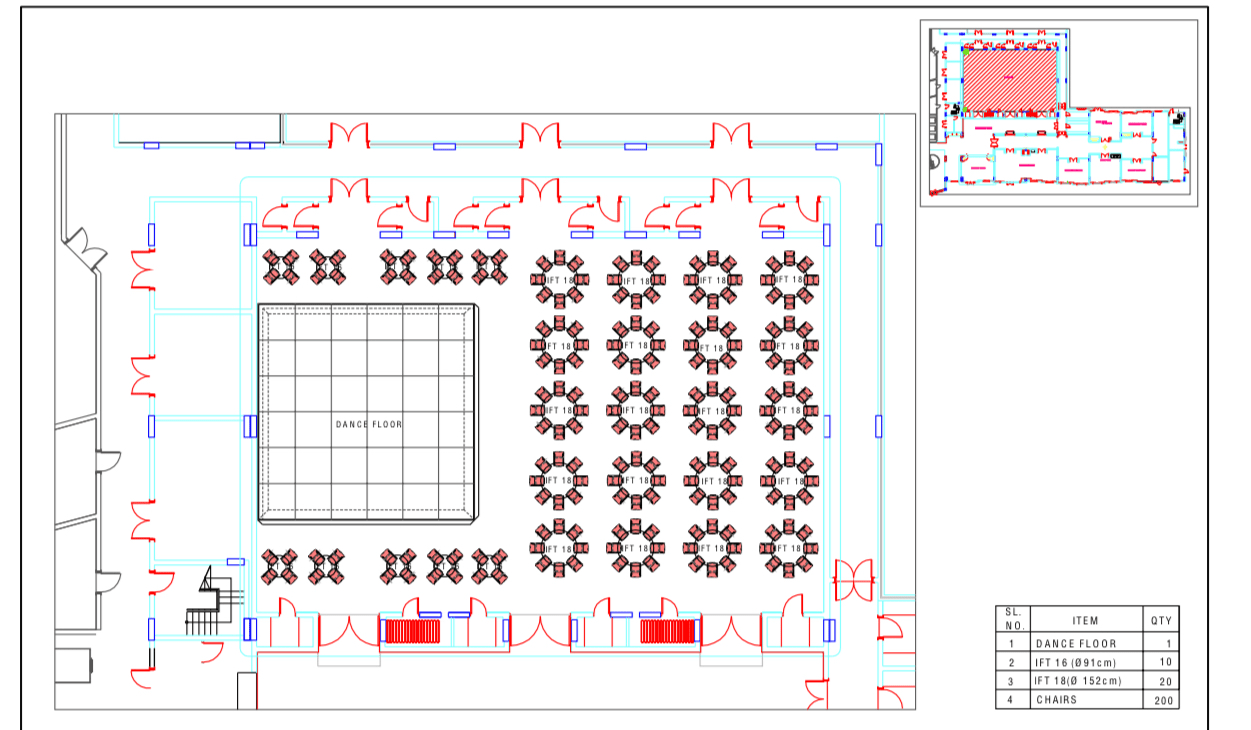The image size is (1251, 730).
Task: Select first IFT 18 table in top row
Action: 559,280
